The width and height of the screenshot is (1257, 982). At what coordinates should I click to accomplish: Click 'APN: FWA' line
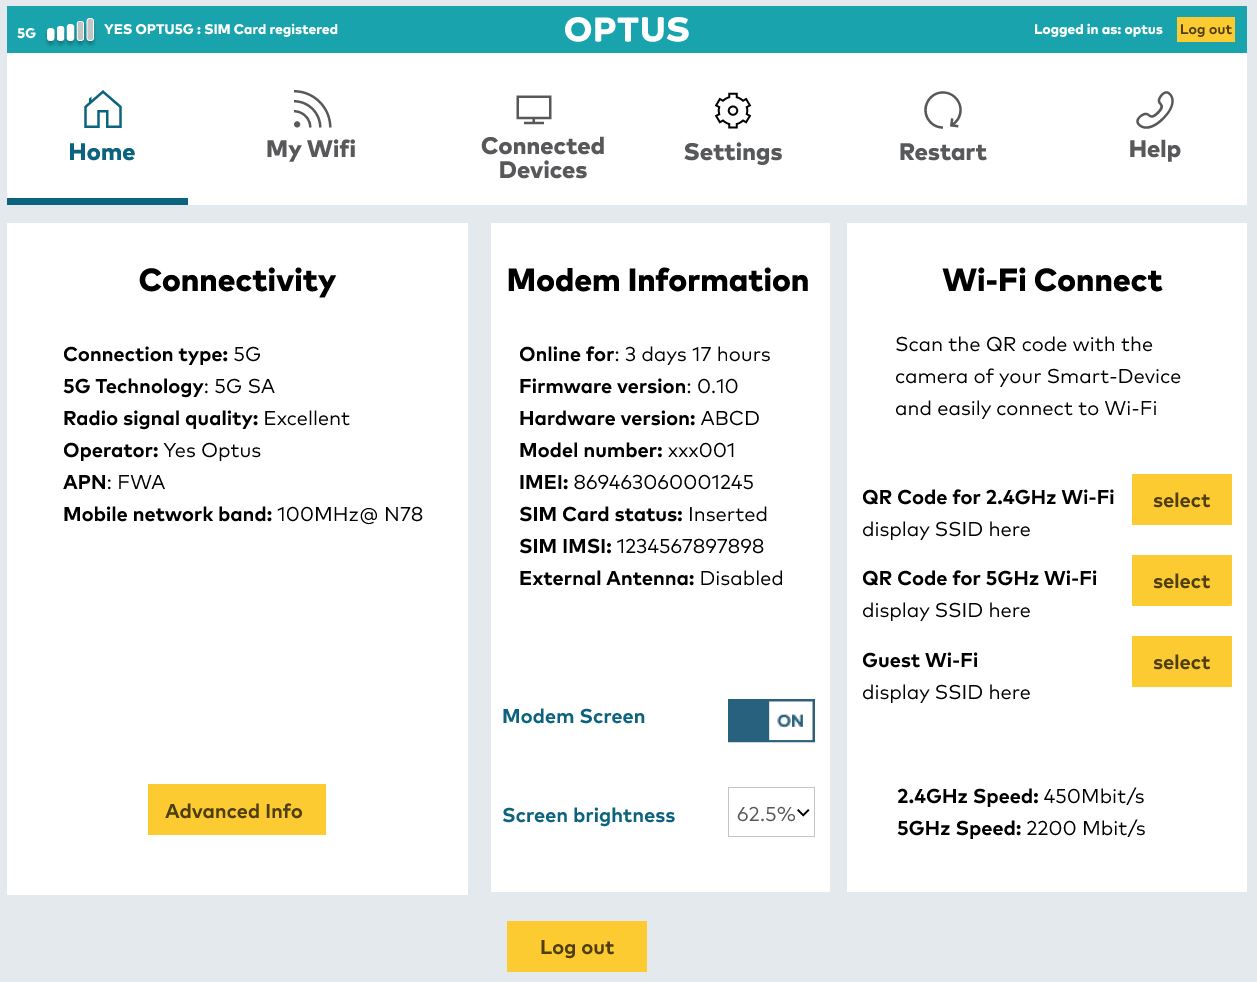pyautogui.click(x=114, y=482)
